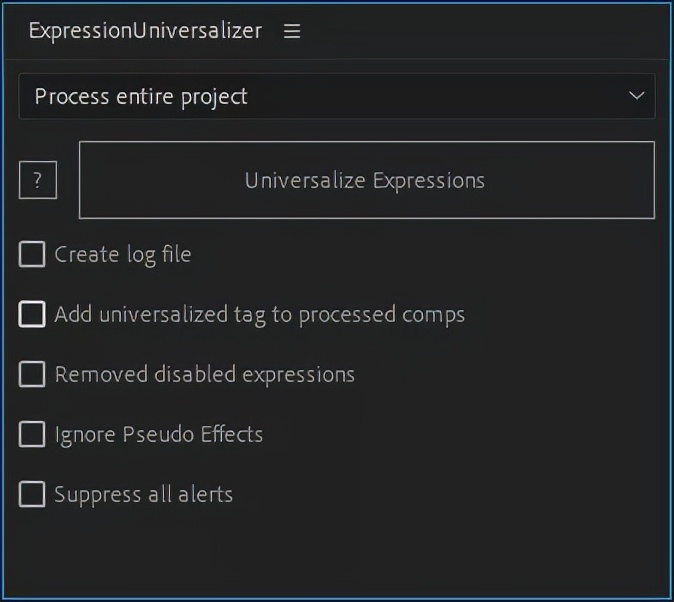674x602 pixels.
Task: Enable the Create log file checkbox
Action: (x=32, y=254)
